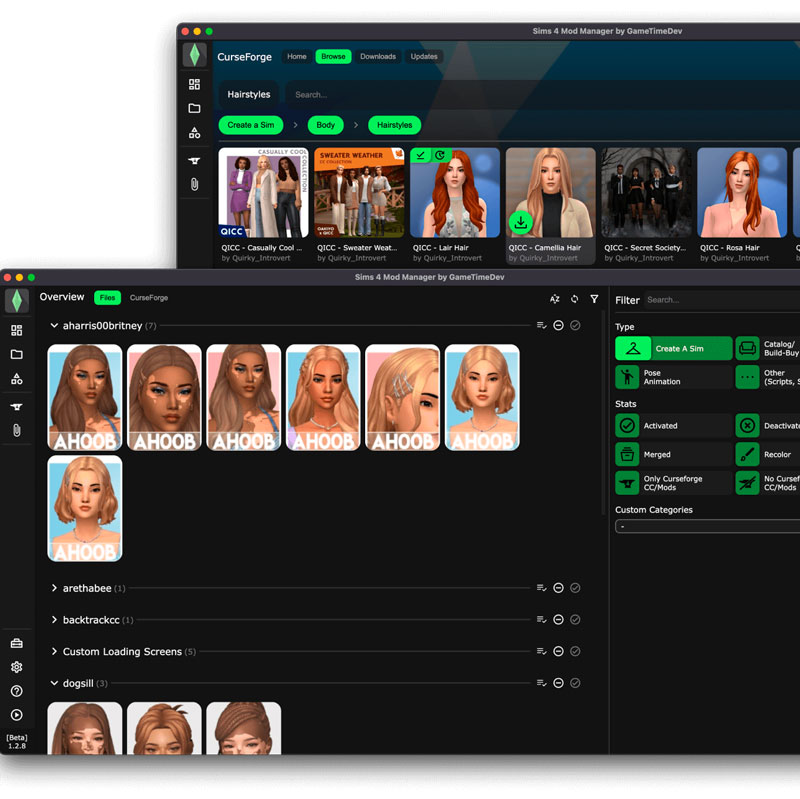The width and height of the screenshot is (800, 799).
Task: Collapse the aharris00britney group
Action: (x=54, y=326)
